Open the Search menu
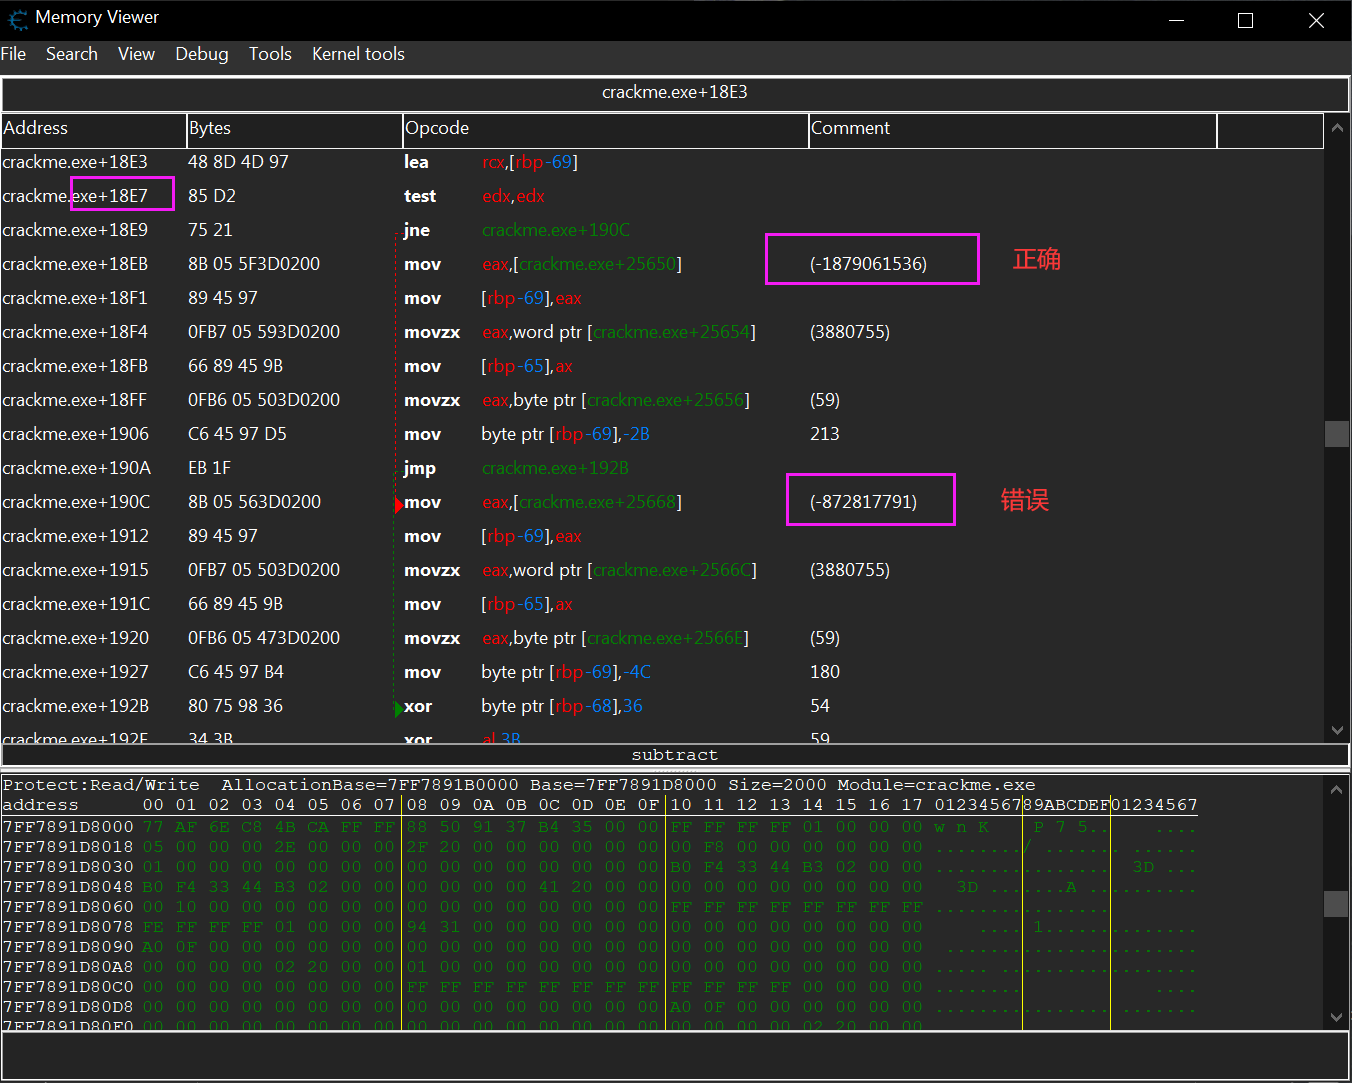Viewport: 1352px width, 1083px height. [72, 54]
